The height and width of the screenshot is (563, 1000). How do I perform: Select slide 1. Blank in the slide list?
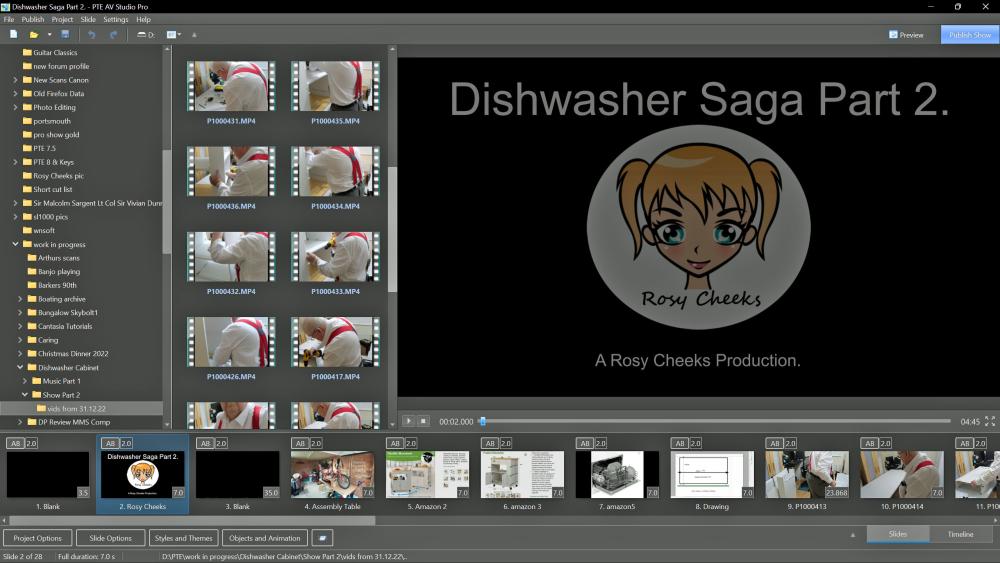[48, 475]
